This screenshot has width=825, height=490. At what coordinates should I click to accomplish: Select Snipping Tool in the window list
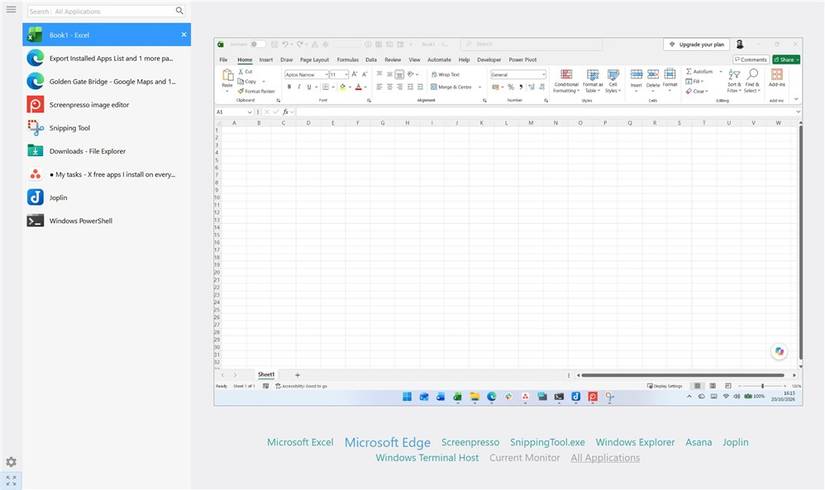click(107, 127)
